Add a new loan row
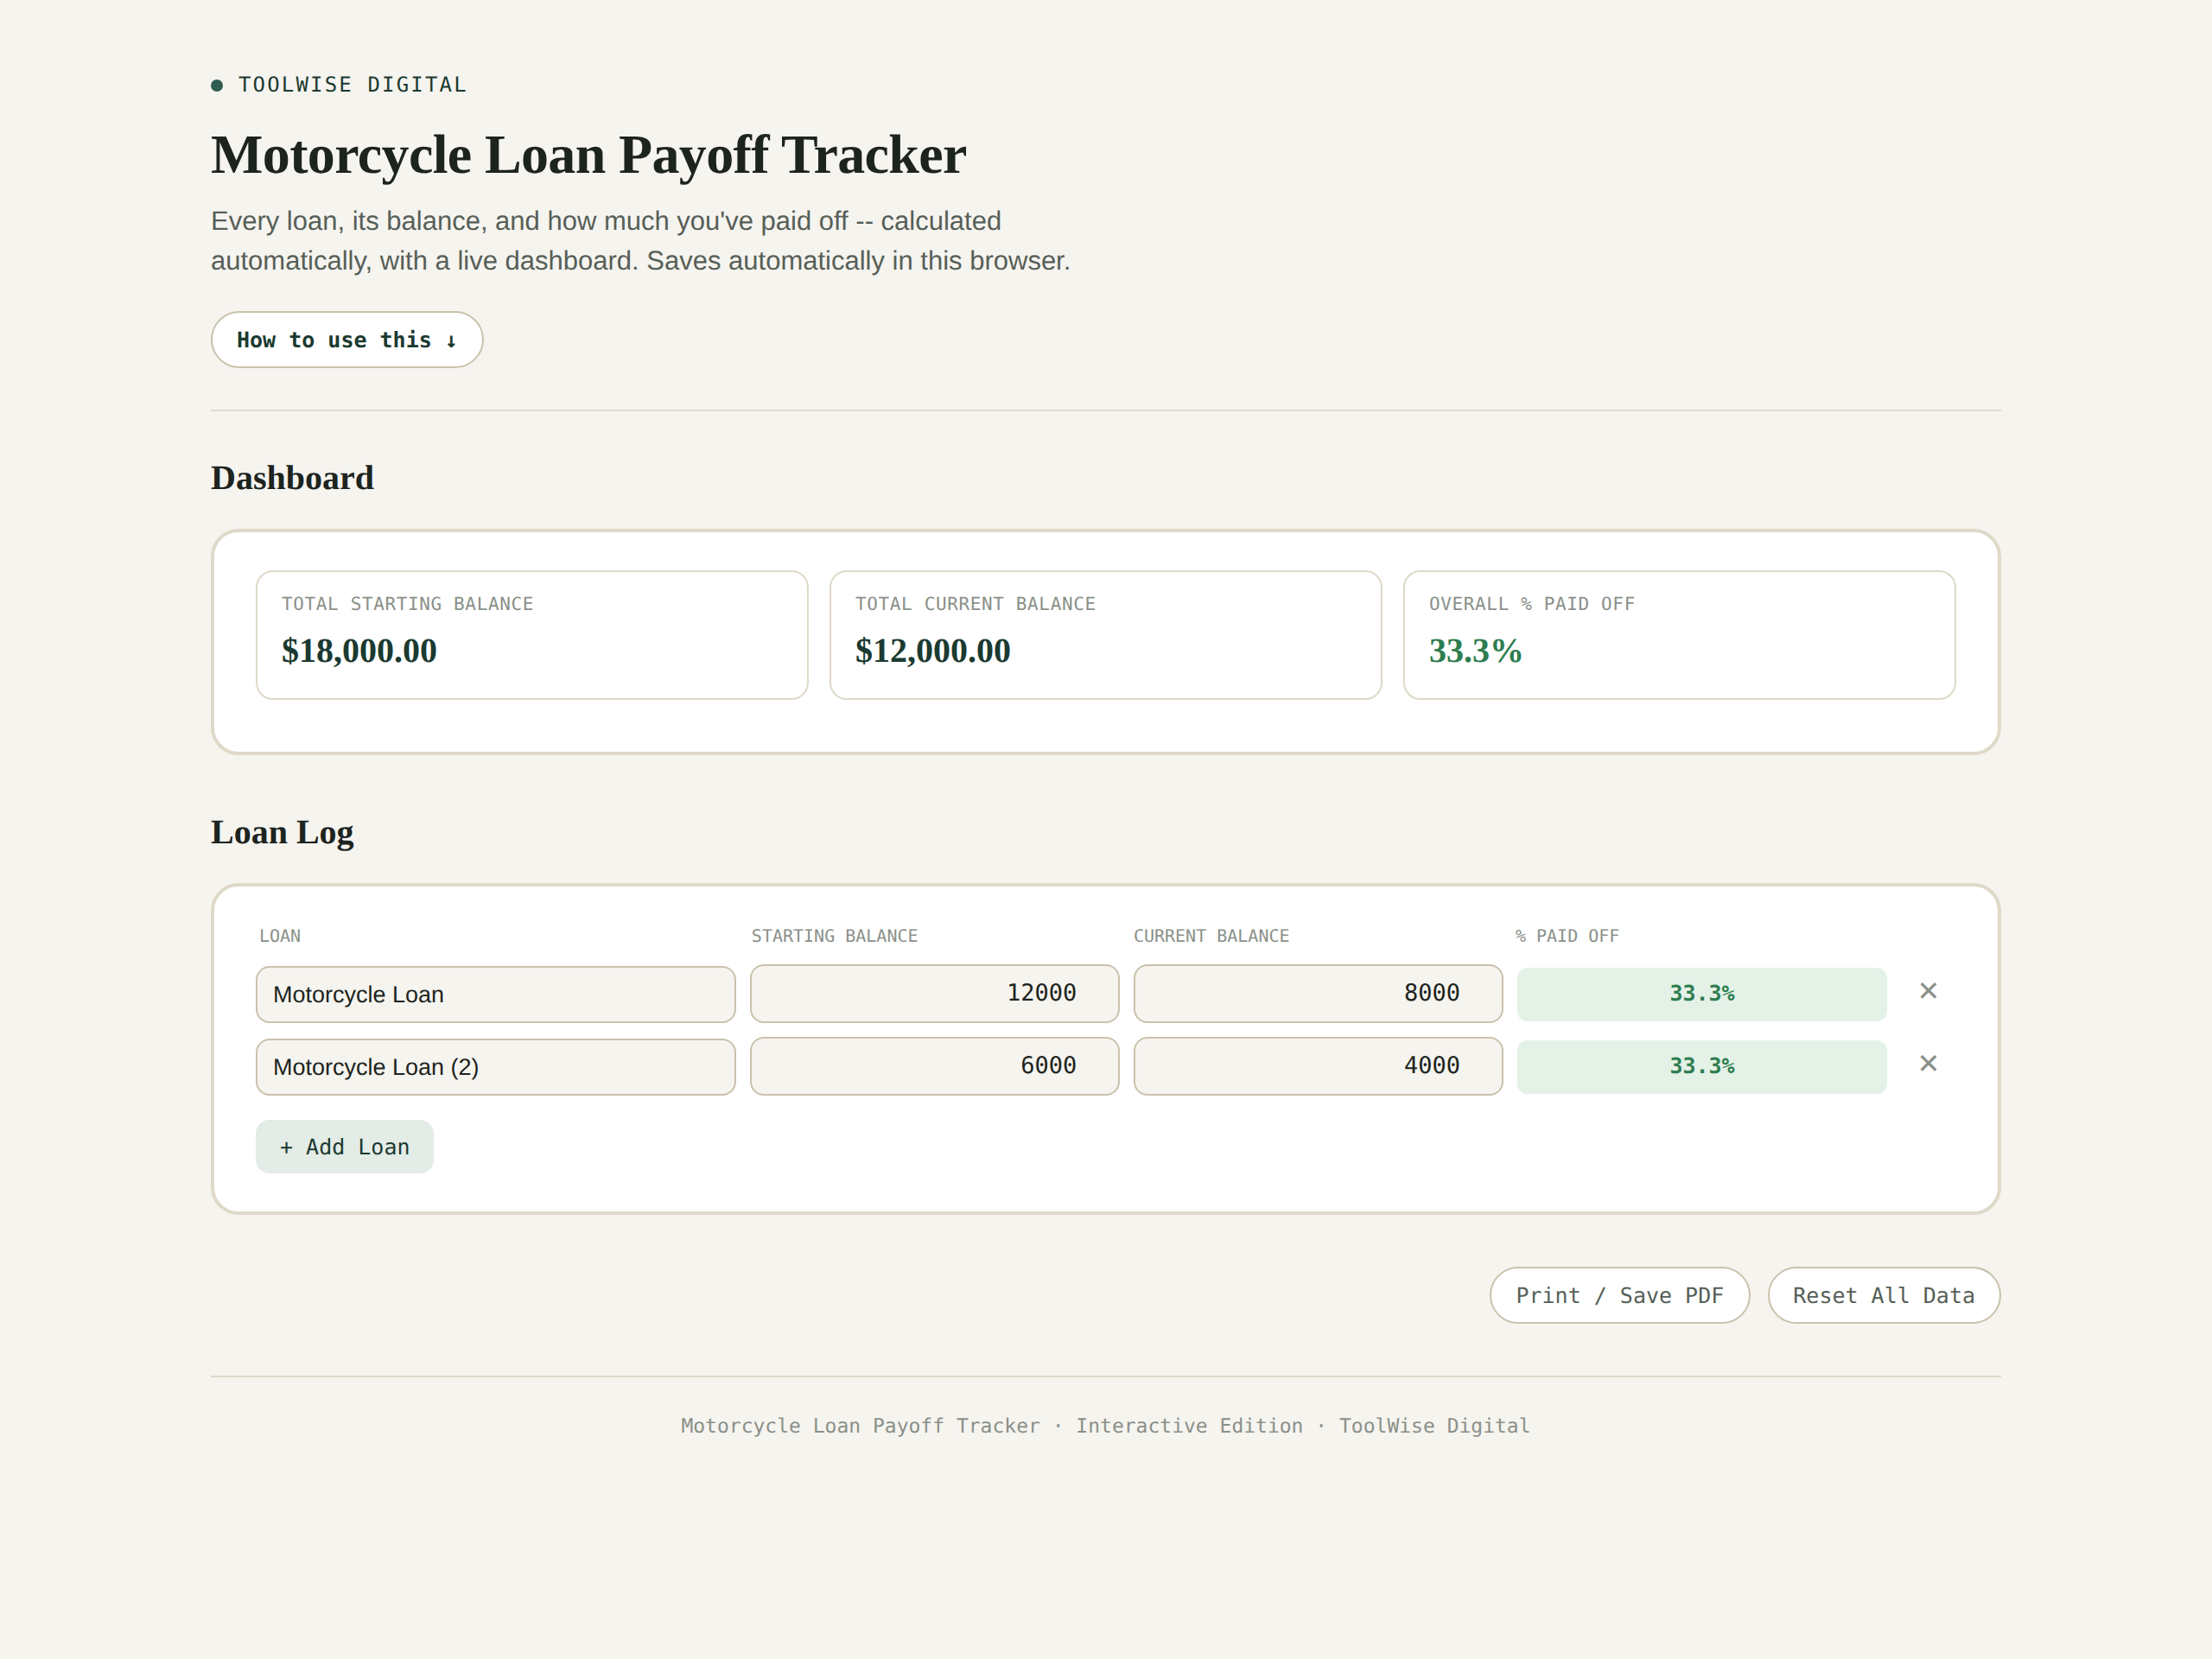This screenshot has height=1659, width=2212. [x=344, y=1147]
